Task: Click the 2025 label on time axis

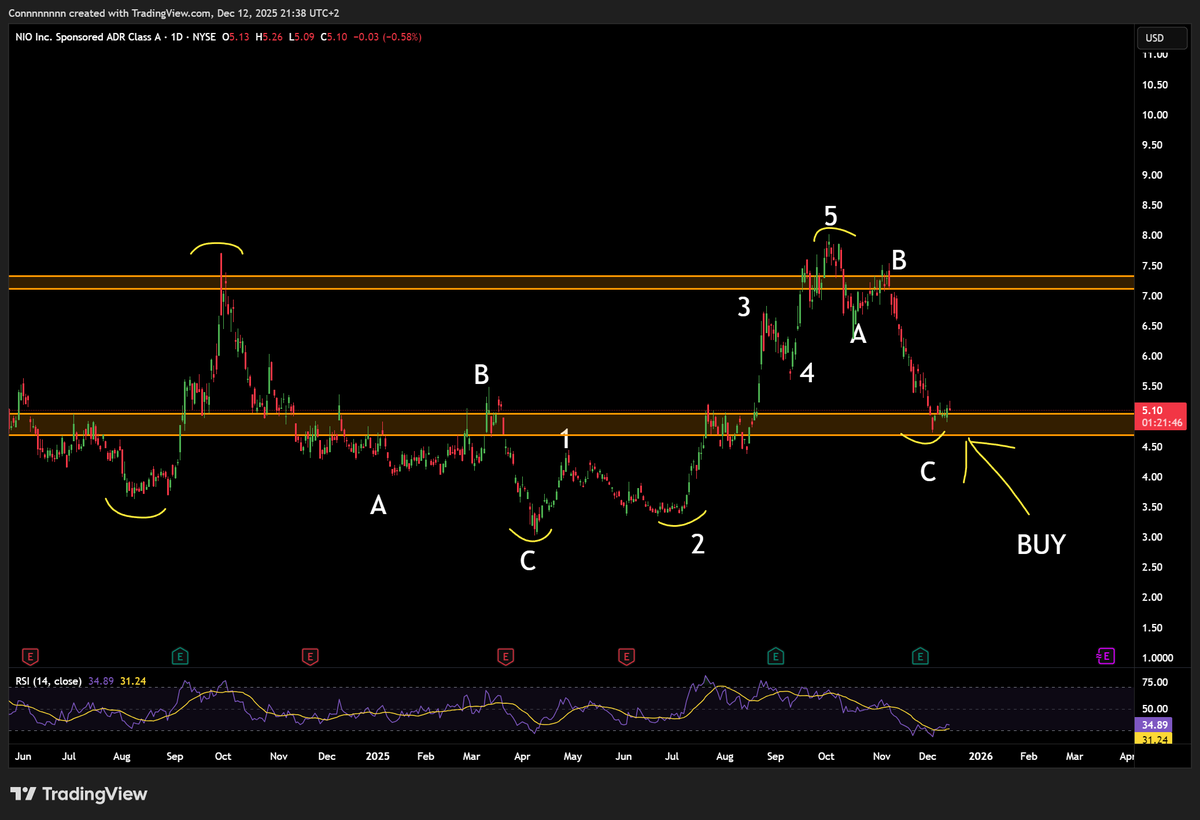Action: (377, 758)
